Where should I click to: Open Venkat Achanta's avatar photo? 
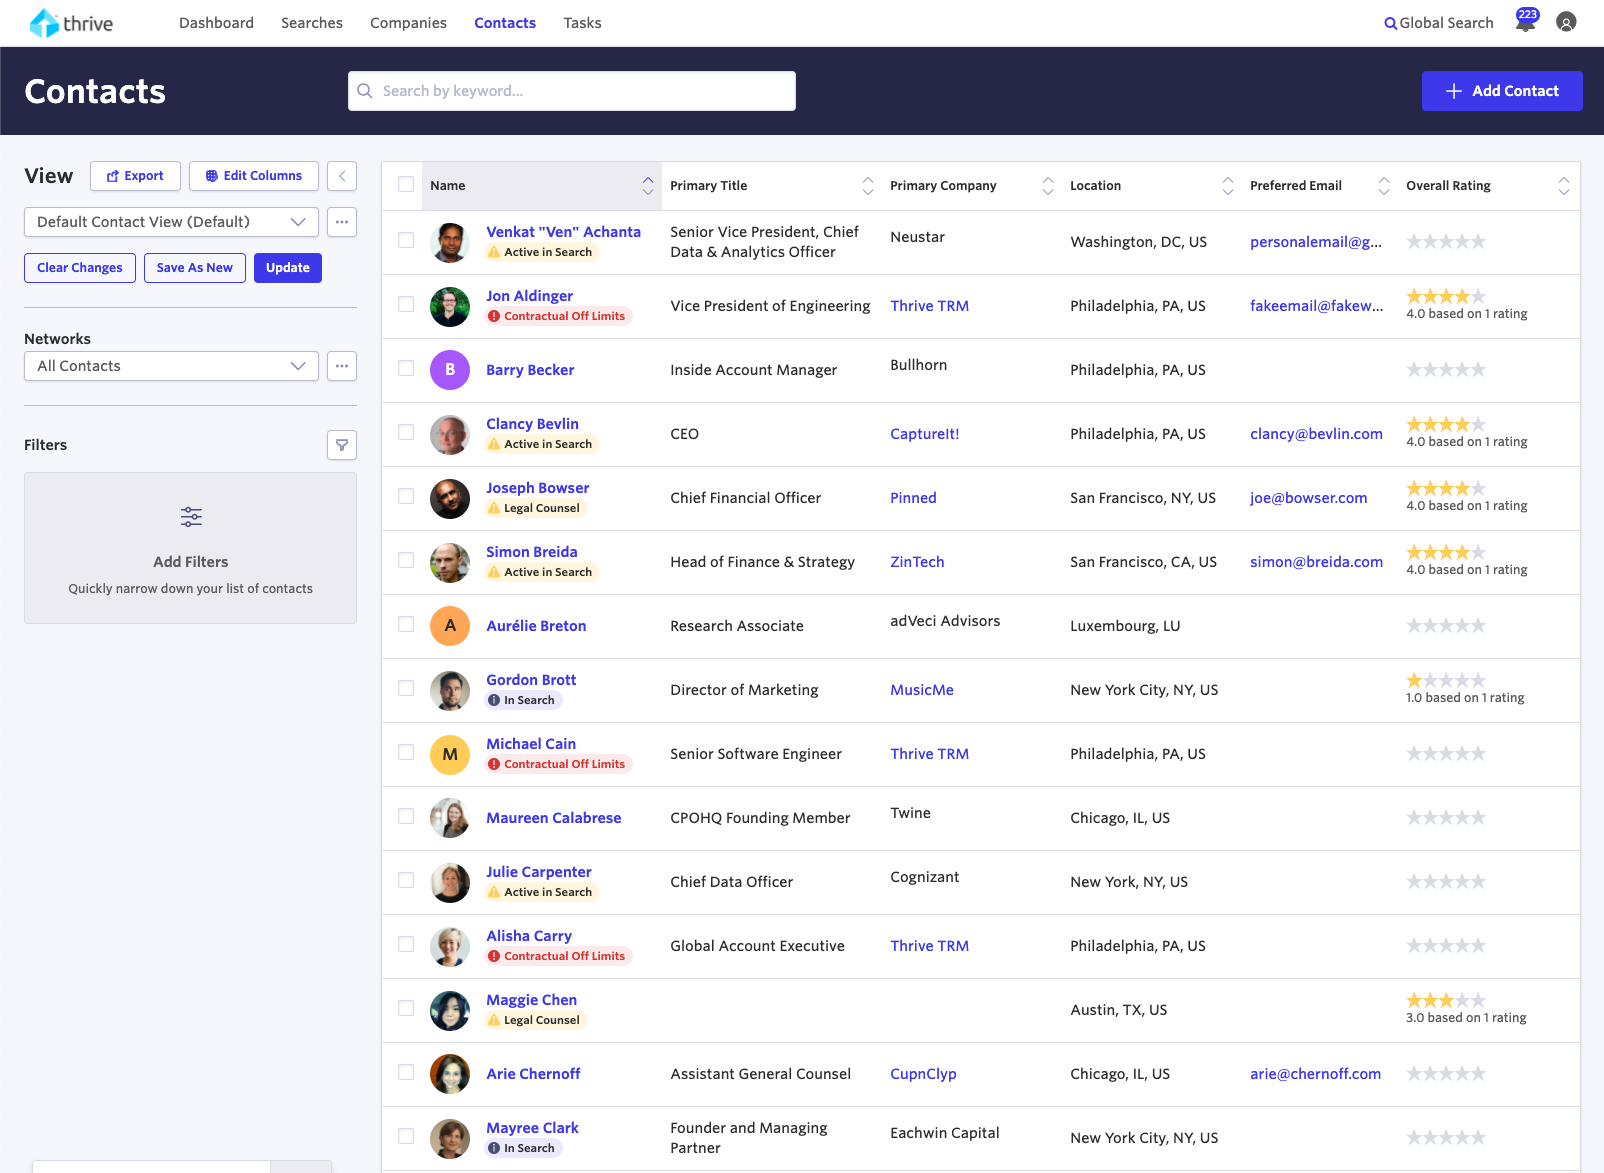(x=450, y=242)
